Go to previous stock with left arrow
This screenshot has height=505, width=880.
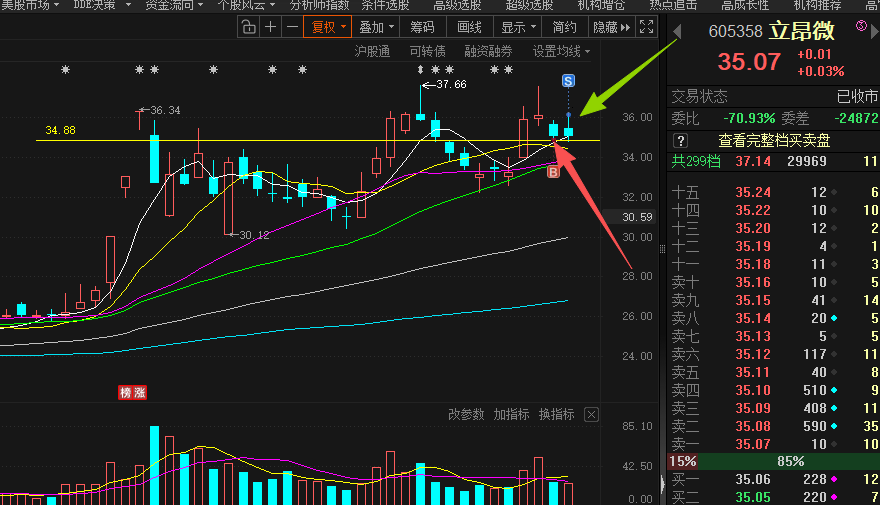click(x=677, y=32)
